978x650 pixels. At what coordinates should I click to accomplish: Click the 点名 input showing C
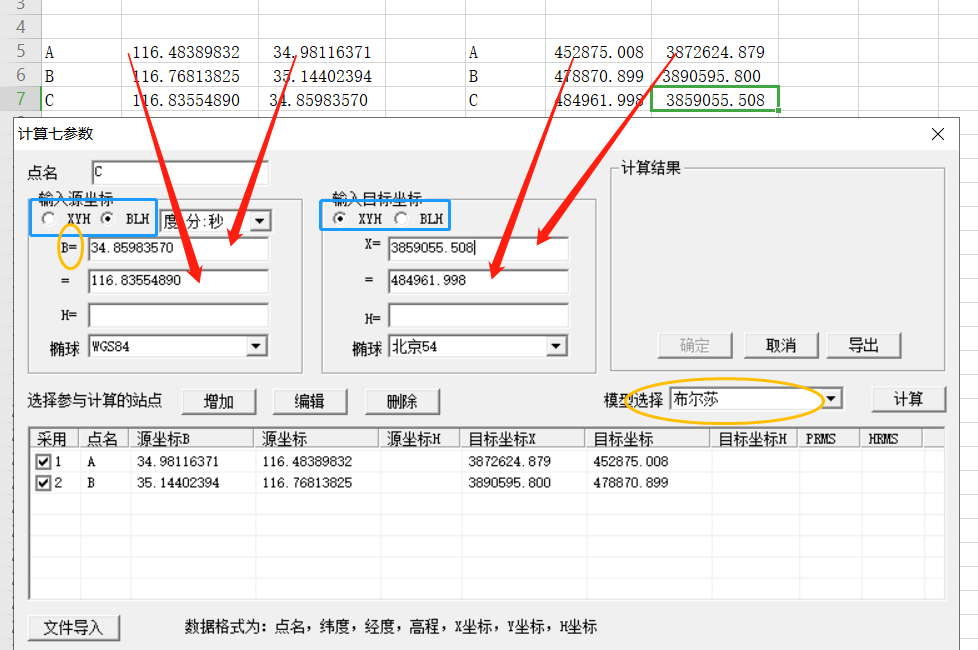pyautogui.click(x=178, y=172)
